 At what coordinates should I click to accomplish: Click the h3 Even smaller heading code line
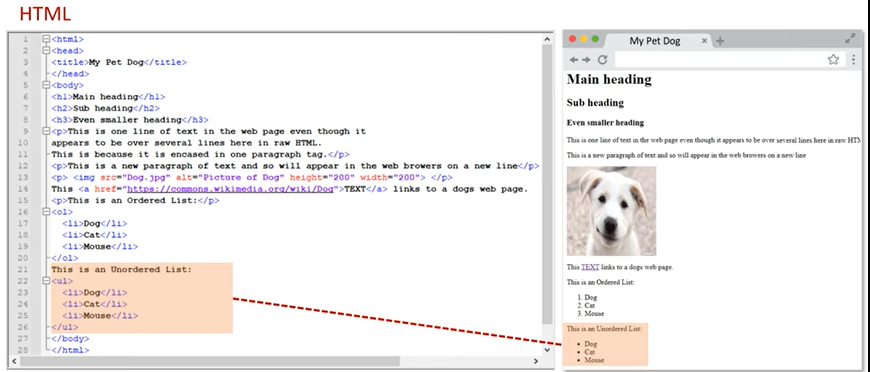130,120
